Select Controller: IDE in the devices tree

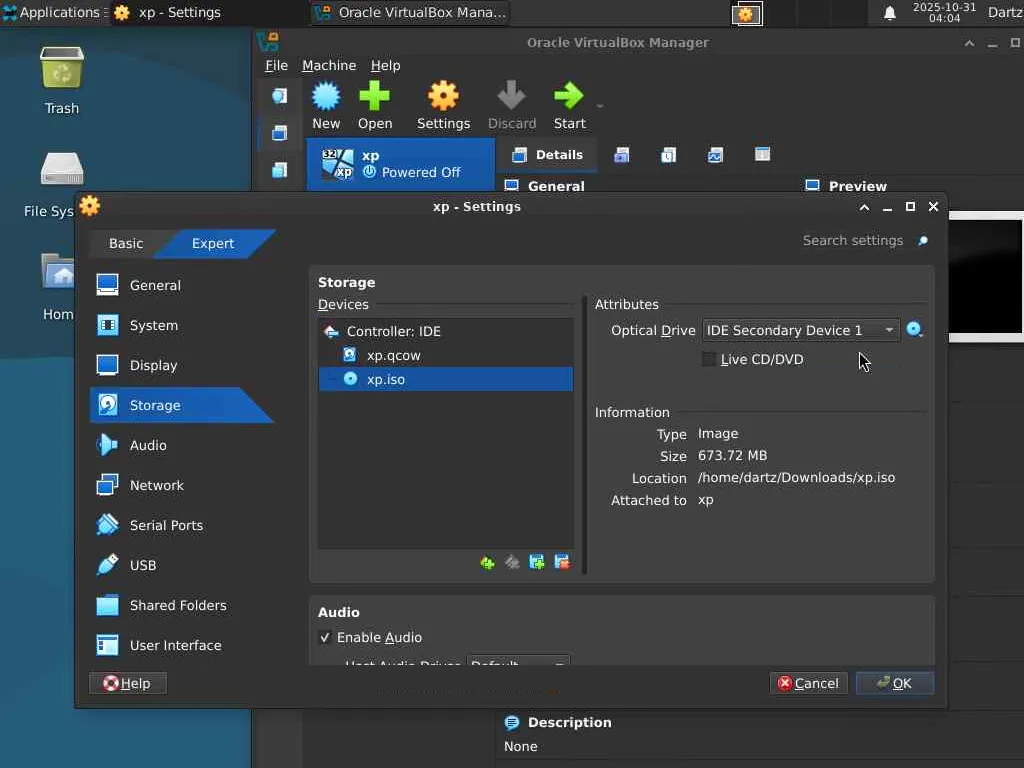pos(445,331)
